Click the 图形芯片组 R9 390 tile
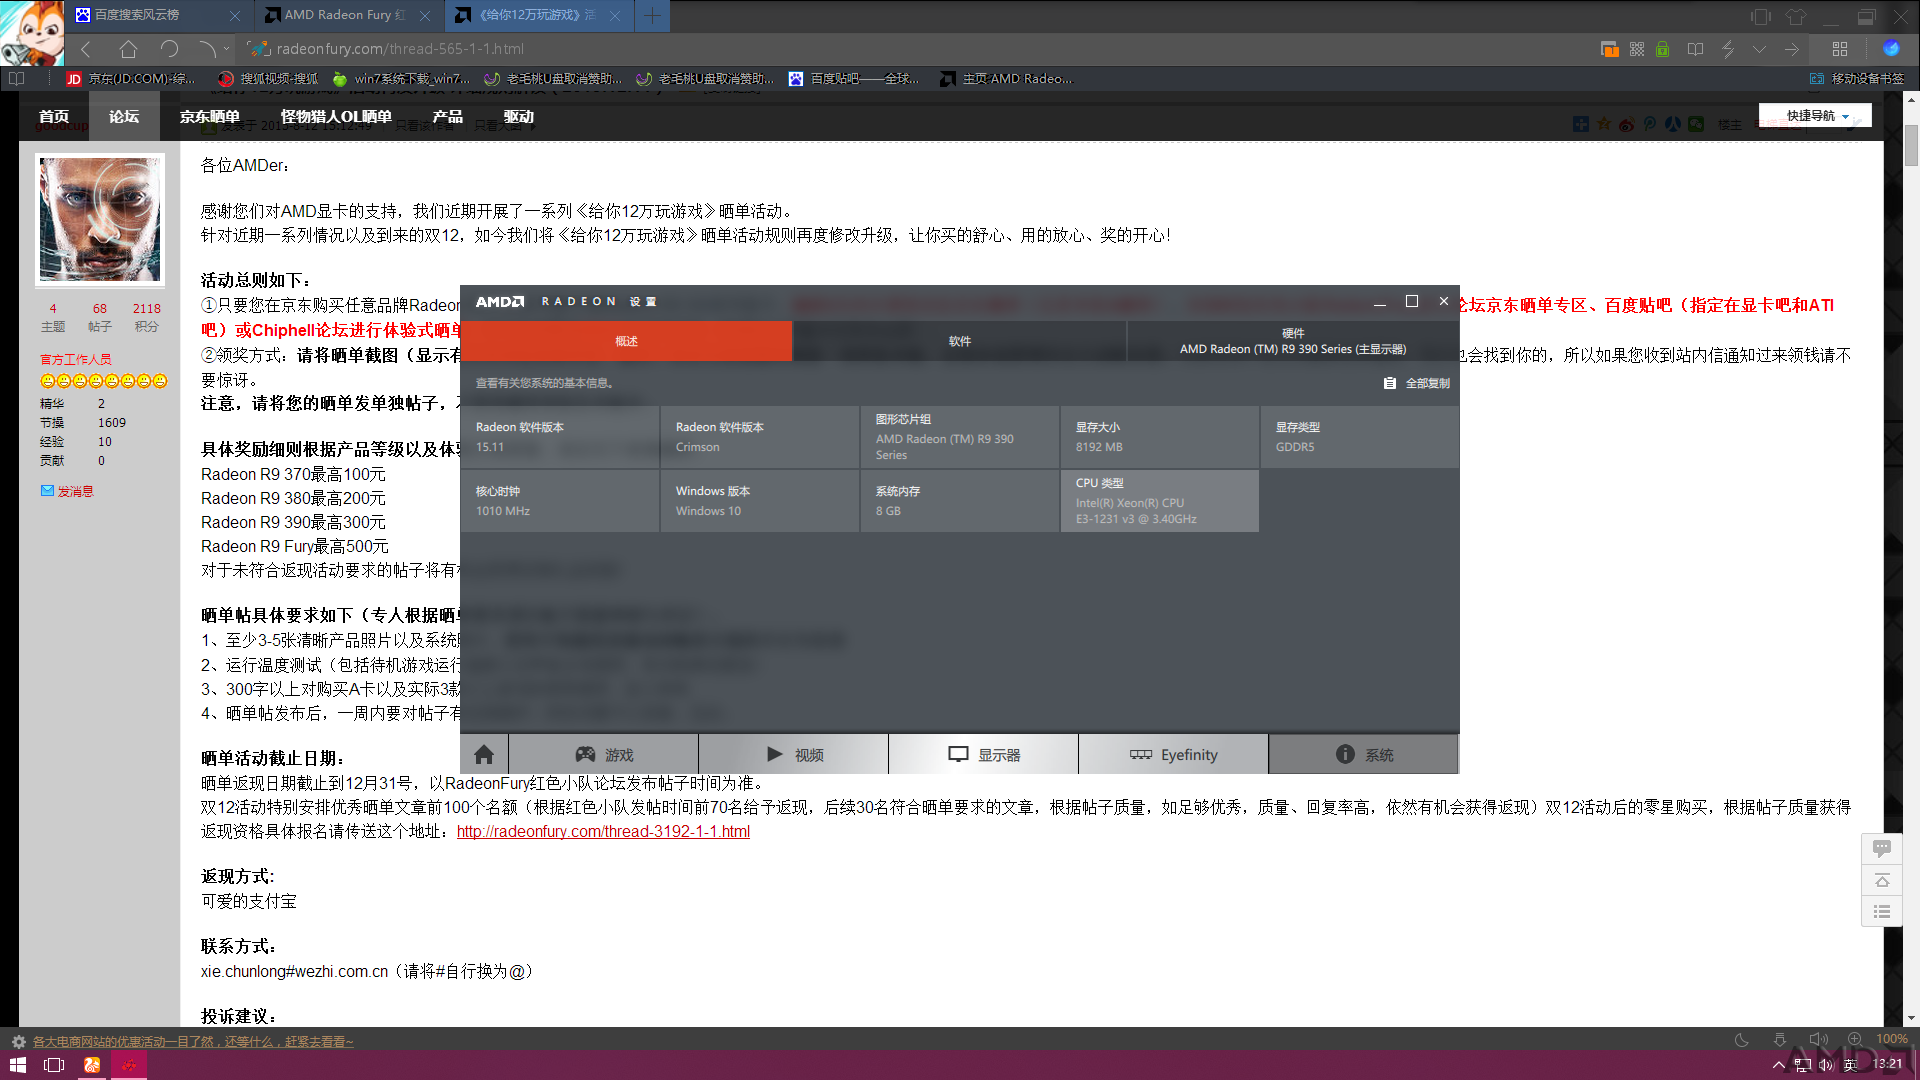1920x1080 pixels. click(960, 437)
